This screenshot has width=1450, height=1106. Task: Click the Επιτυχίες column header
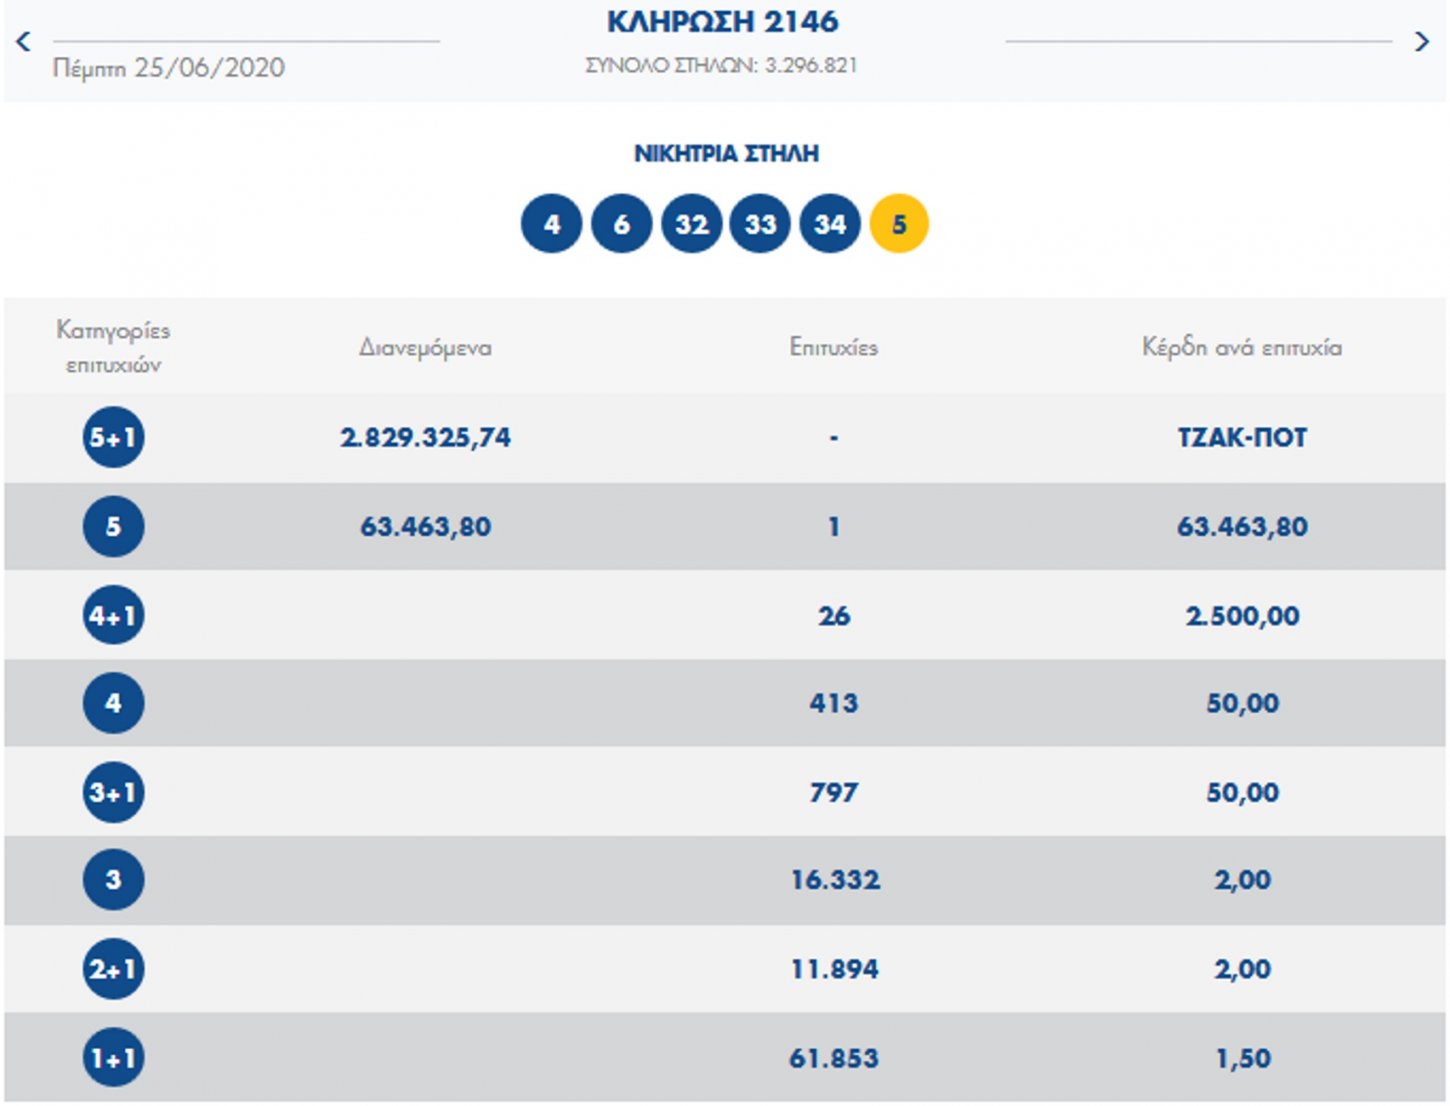(x=833, y=348)
